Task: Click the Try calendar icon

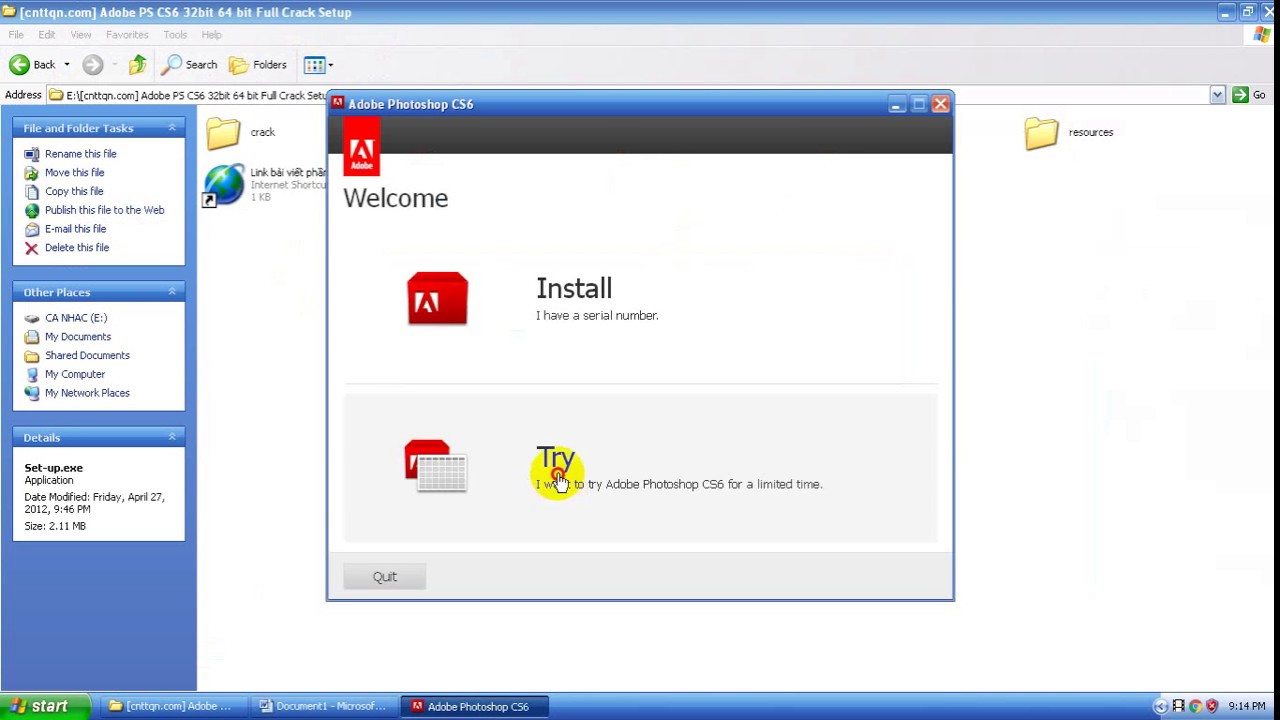Action: (x=435, y=466)
